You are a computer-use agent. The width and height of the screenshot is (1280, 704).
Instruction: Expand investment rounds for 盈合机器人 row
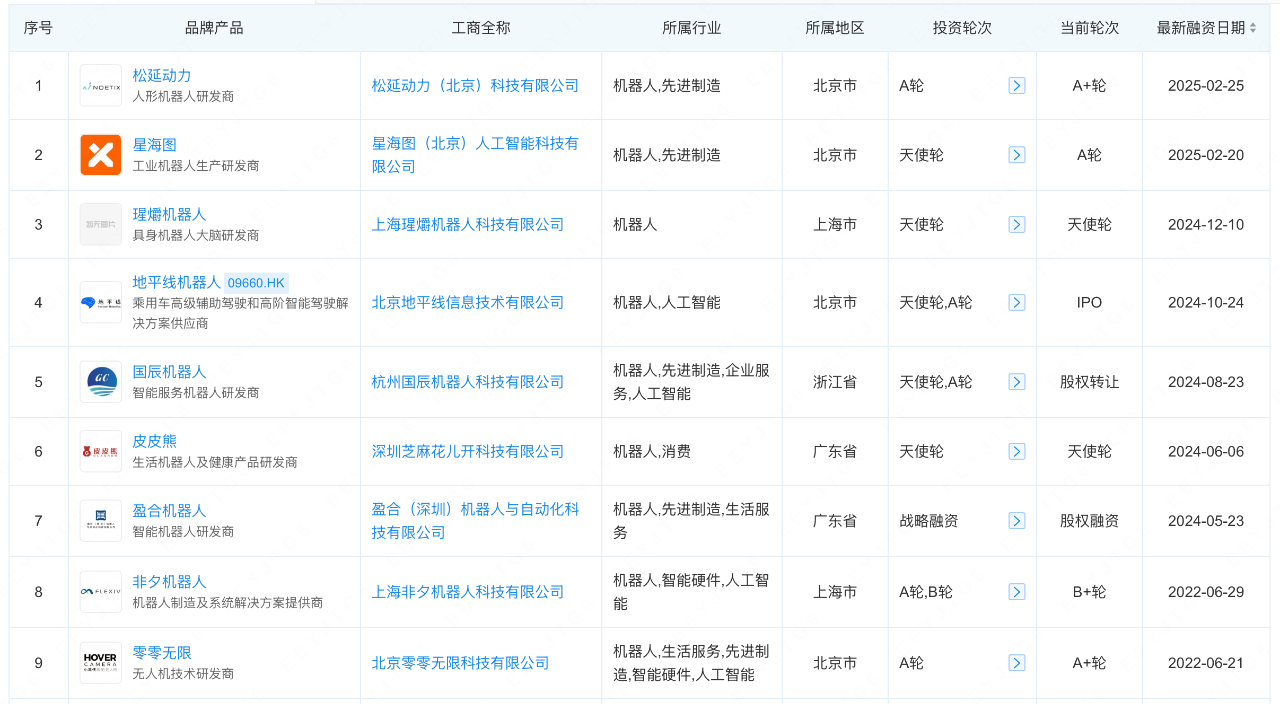[x=1017, y=520]
